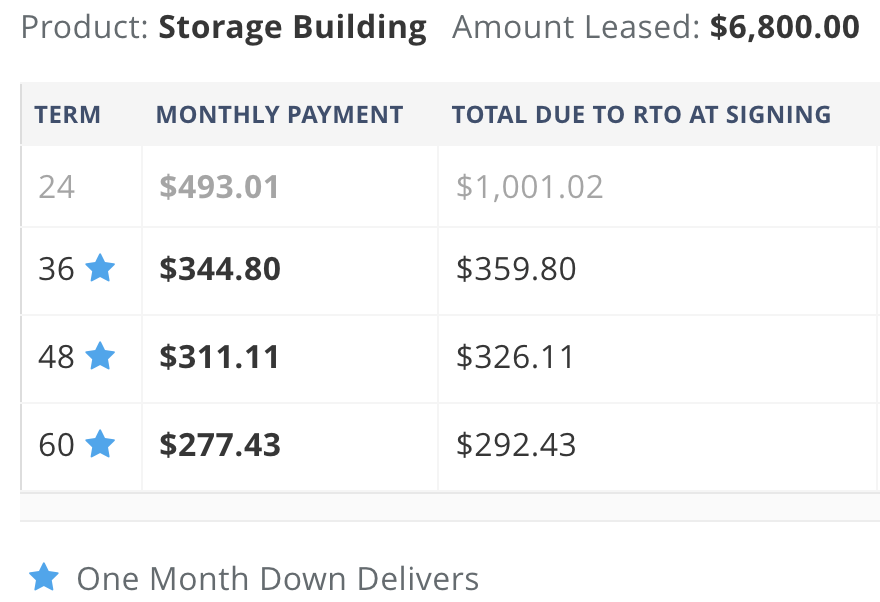The width and height of the screenshot is (880, 602).
Task: Click the MONTHLY PAYMENT column header
Action: pos(279,114)
